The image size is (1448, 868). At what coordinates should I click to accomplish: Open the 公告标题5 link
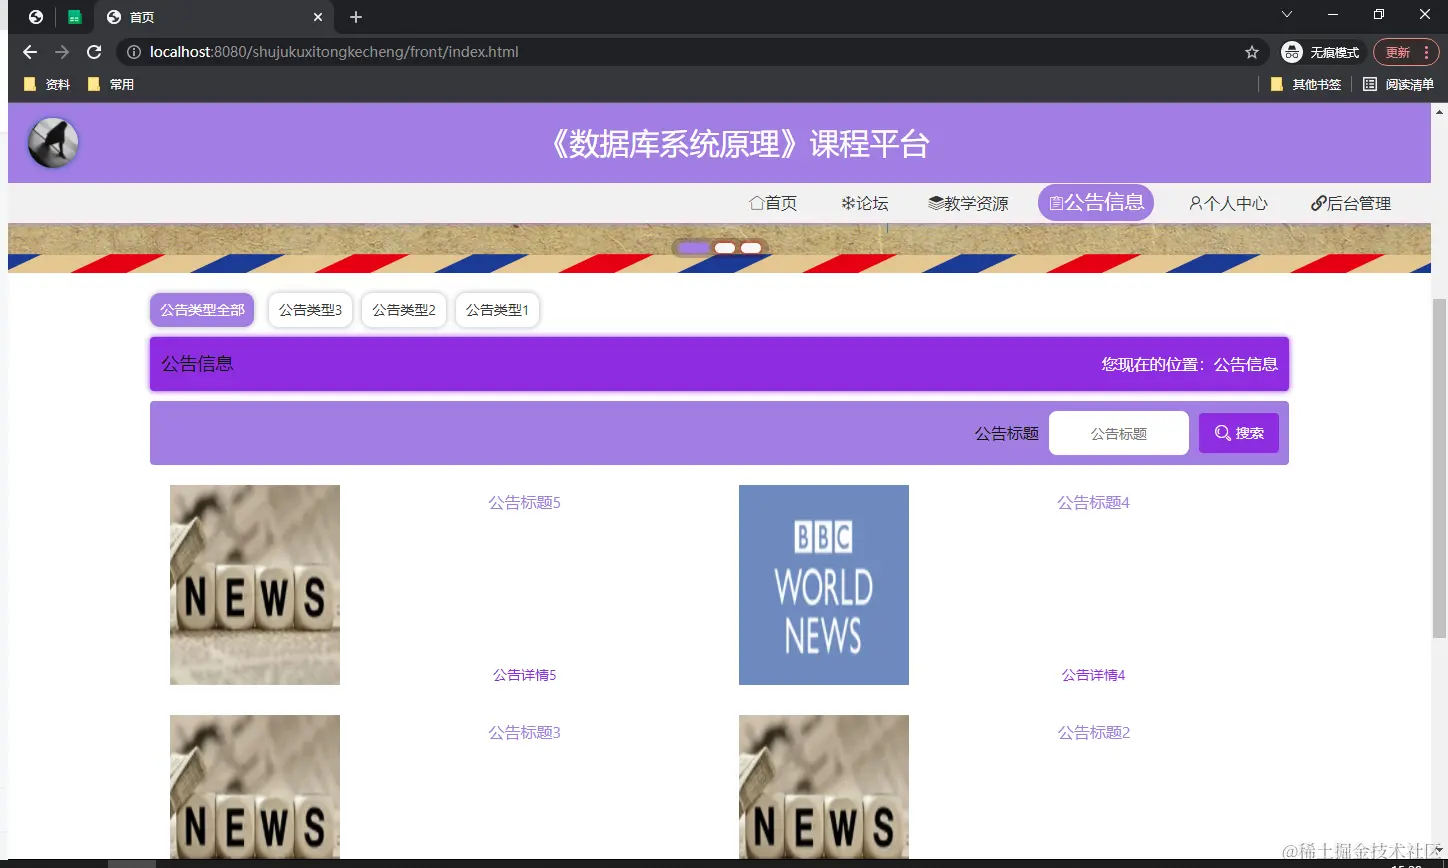525,502
